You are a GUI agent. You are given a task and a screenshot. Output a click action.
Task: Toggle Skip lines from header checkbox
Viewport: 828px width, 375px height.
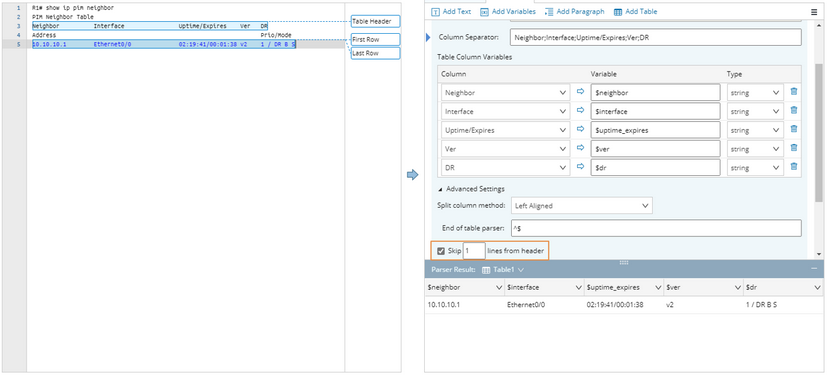[x=441, y=251]
